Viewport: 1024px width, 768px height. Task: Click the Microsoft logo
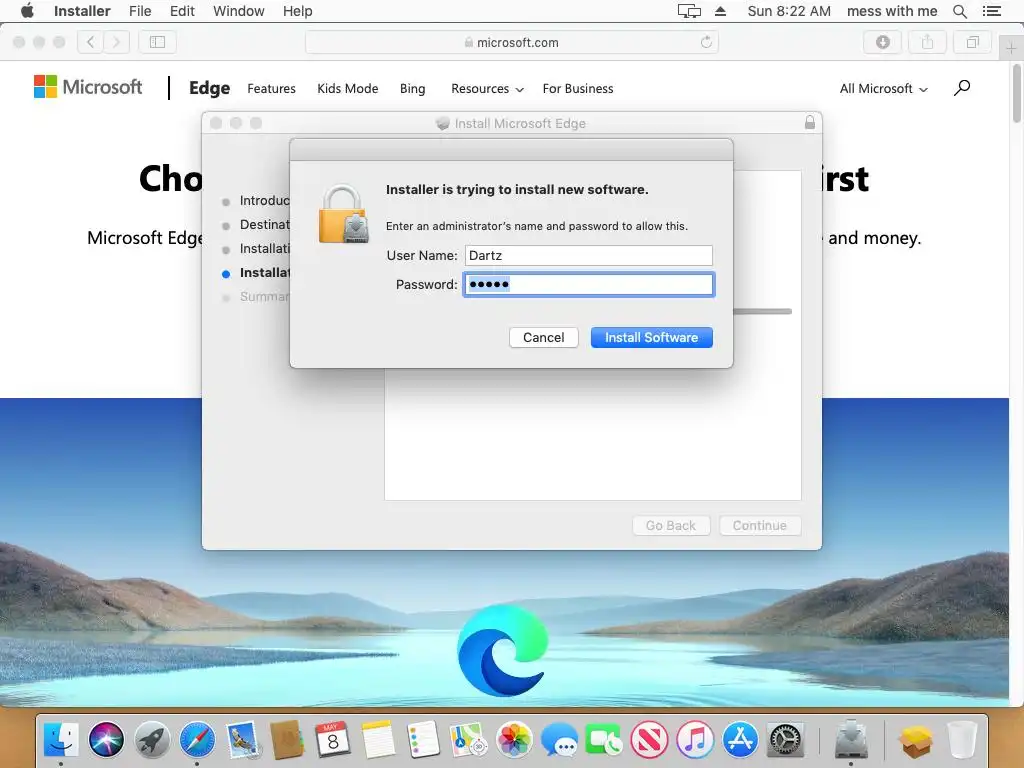coord(88,87)
